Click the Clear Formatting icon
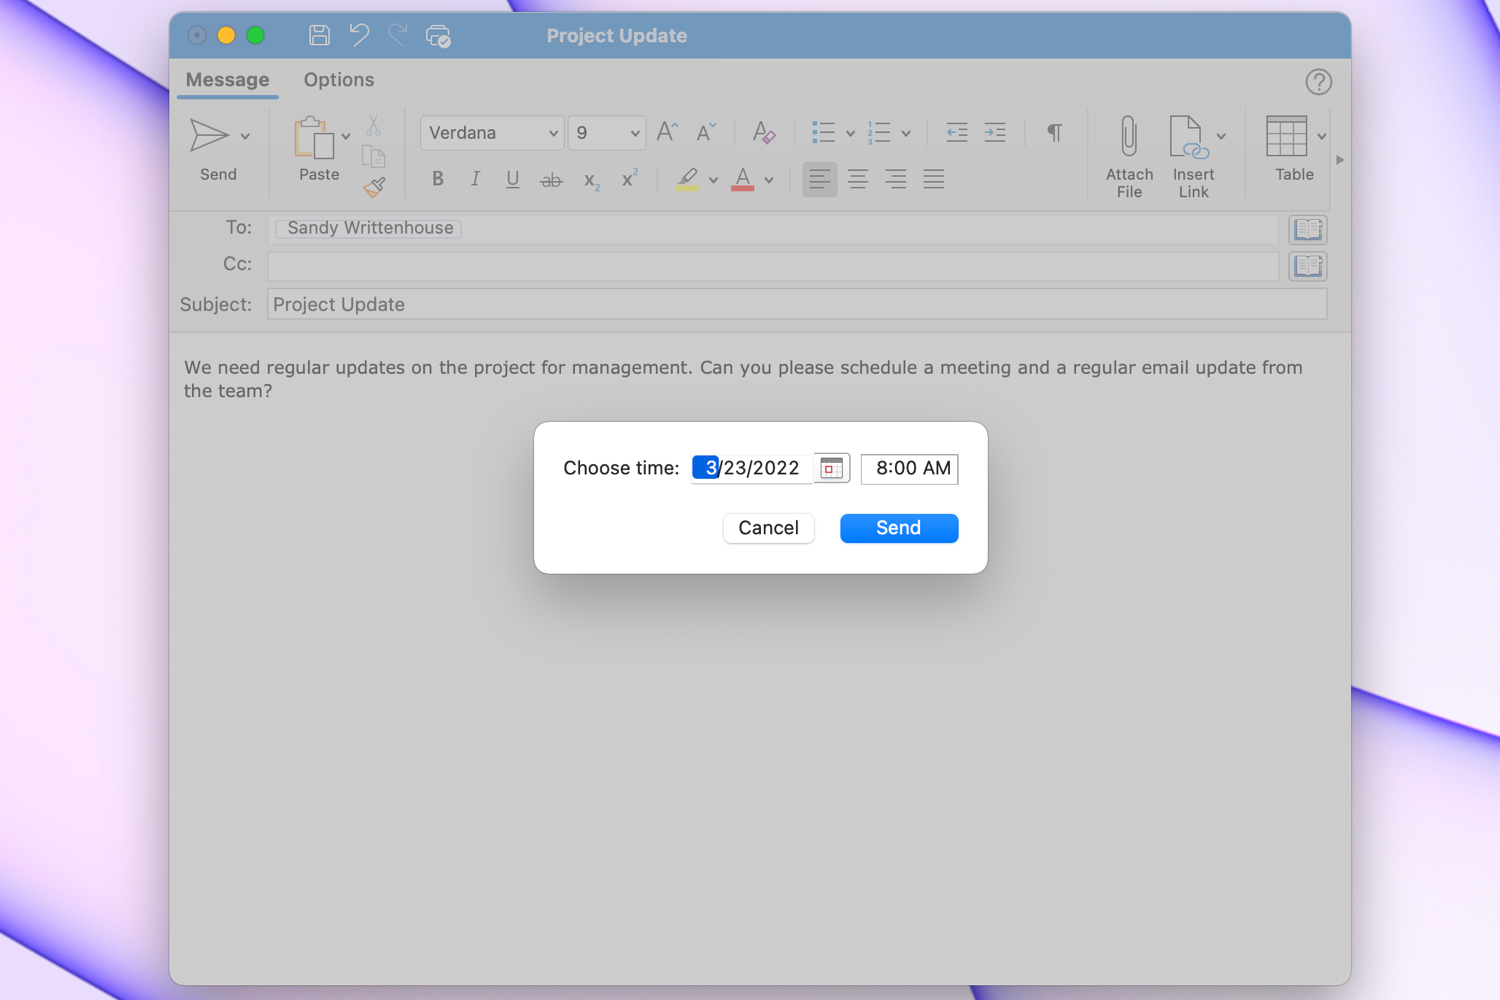 764,132
